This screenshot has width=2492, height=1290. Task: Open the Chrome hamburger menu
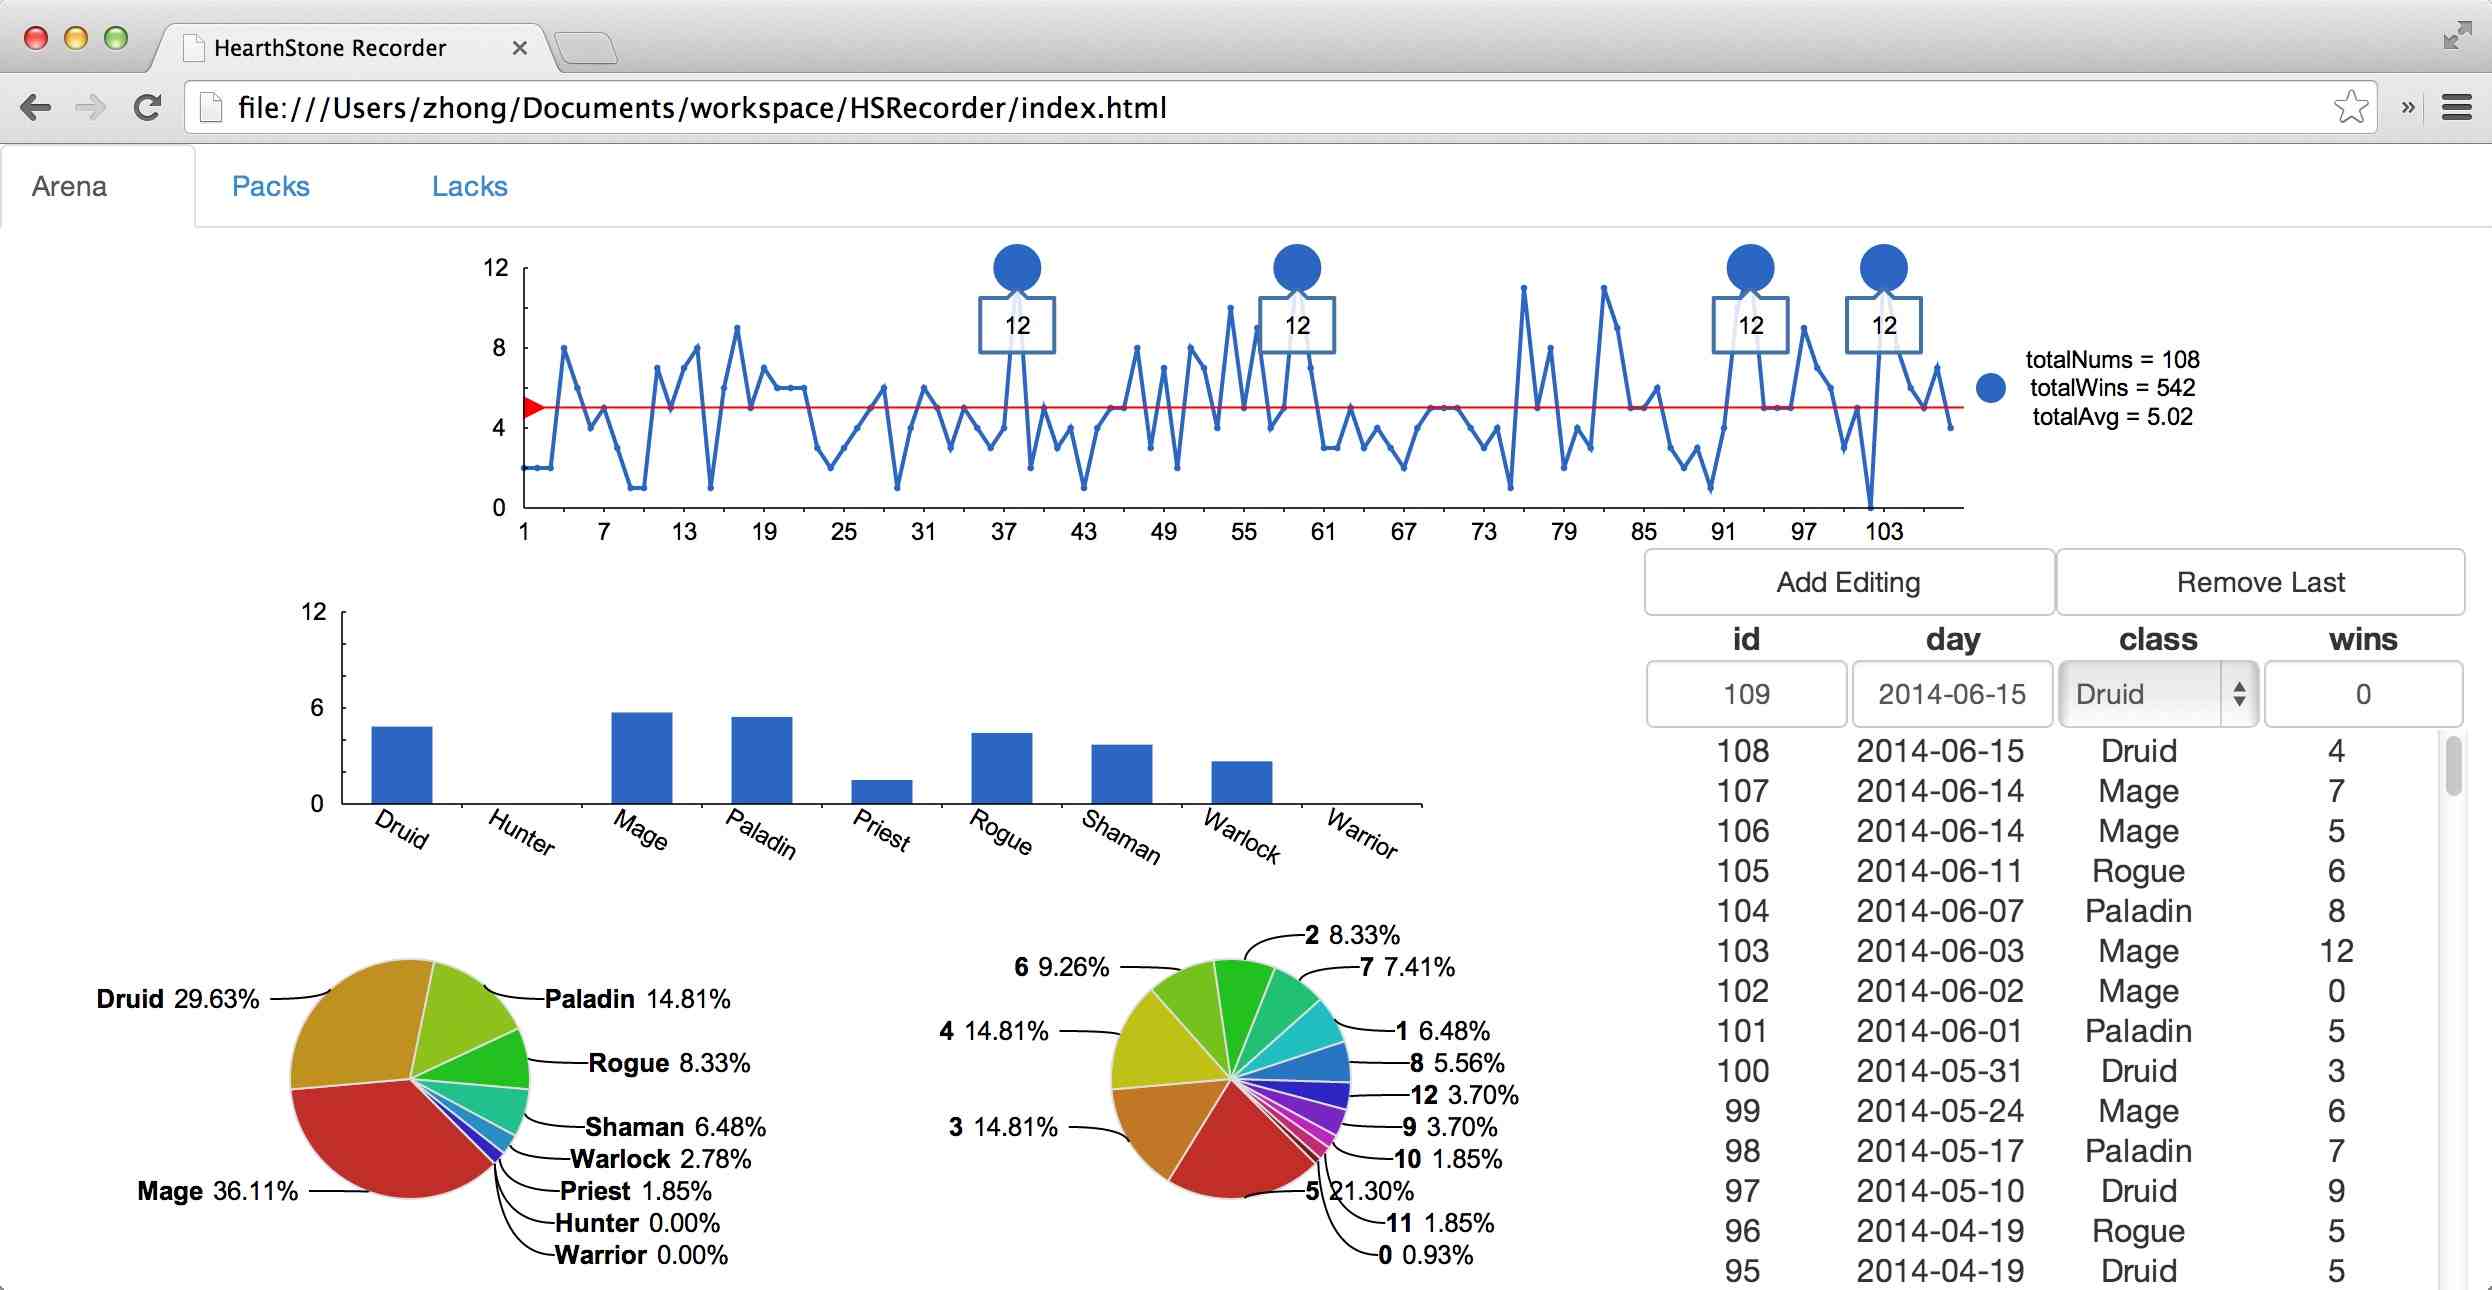(2456, 107)
